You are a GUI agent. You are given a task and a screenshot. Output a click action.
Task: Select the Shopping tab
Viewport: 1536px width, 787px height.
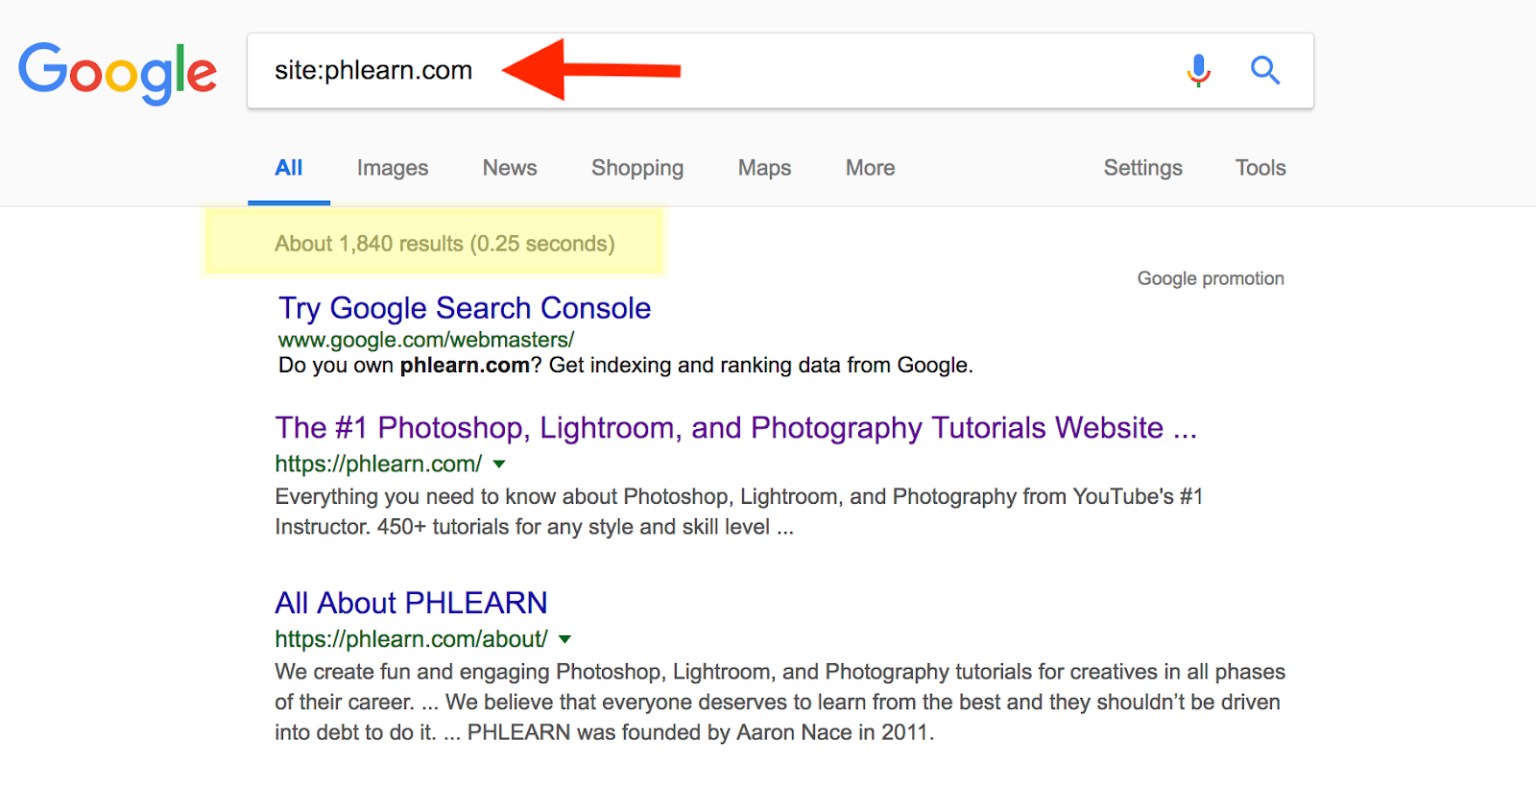(x=637, y=168)
